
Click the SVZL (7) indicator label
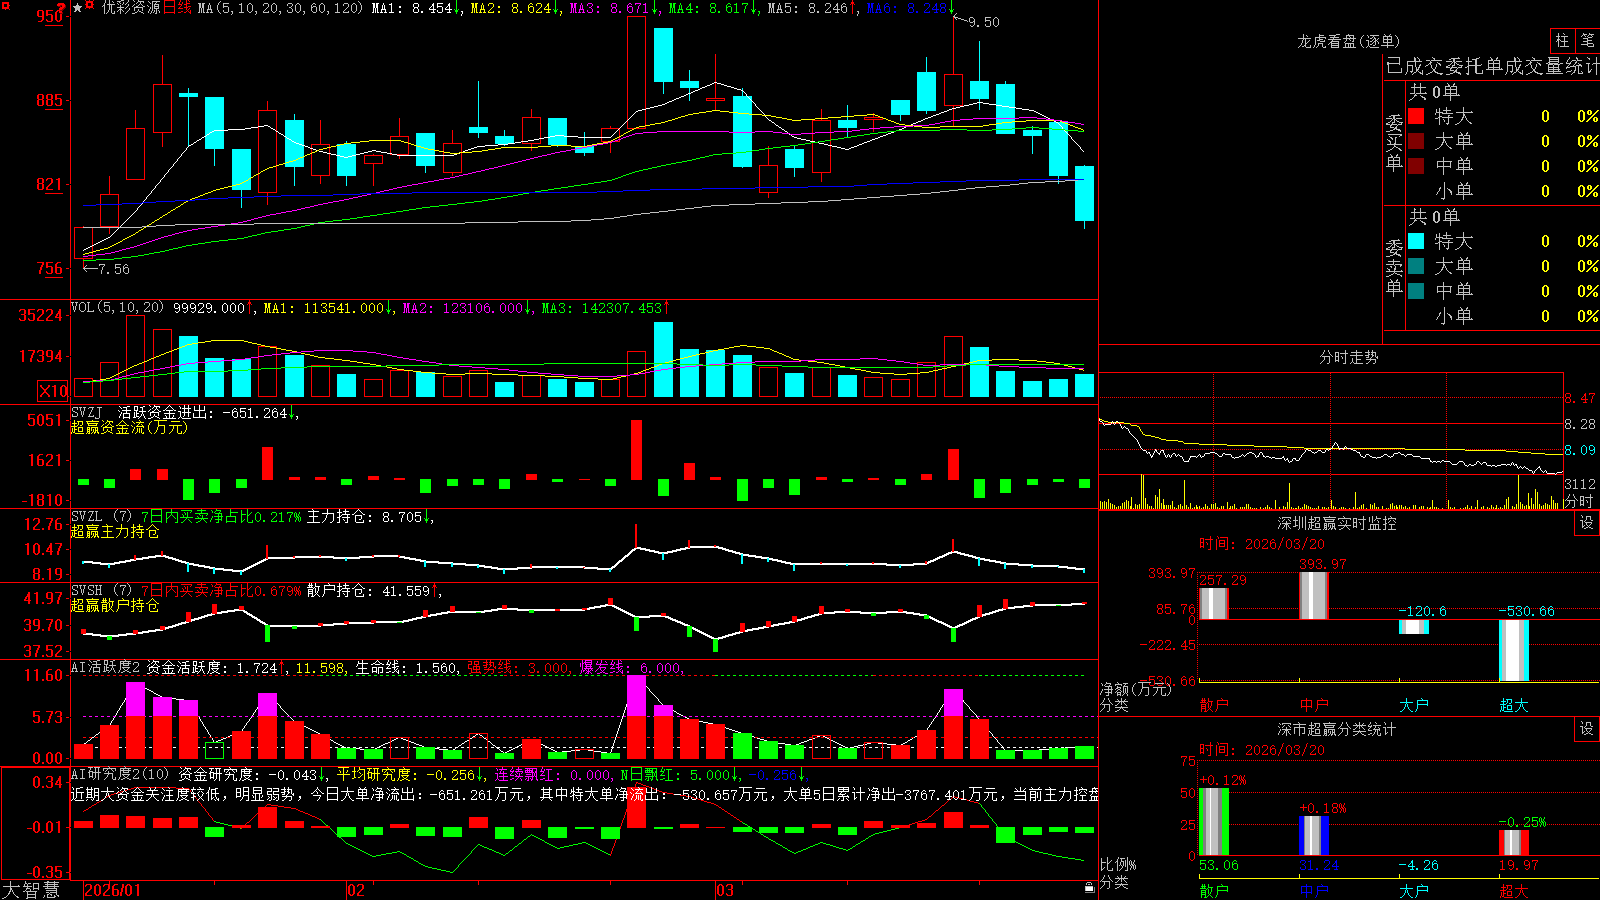point(101,516)
